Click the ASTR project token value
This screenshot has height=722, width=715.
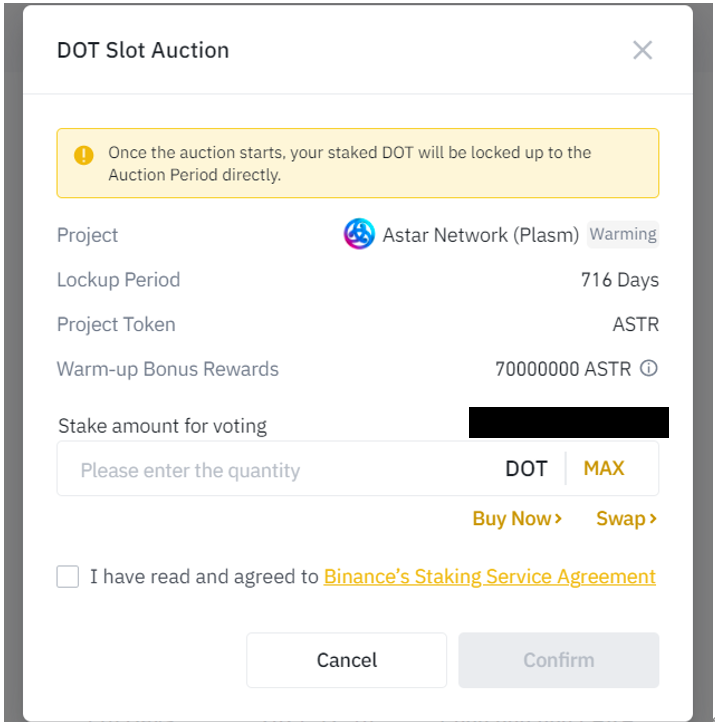click(635, 324)
